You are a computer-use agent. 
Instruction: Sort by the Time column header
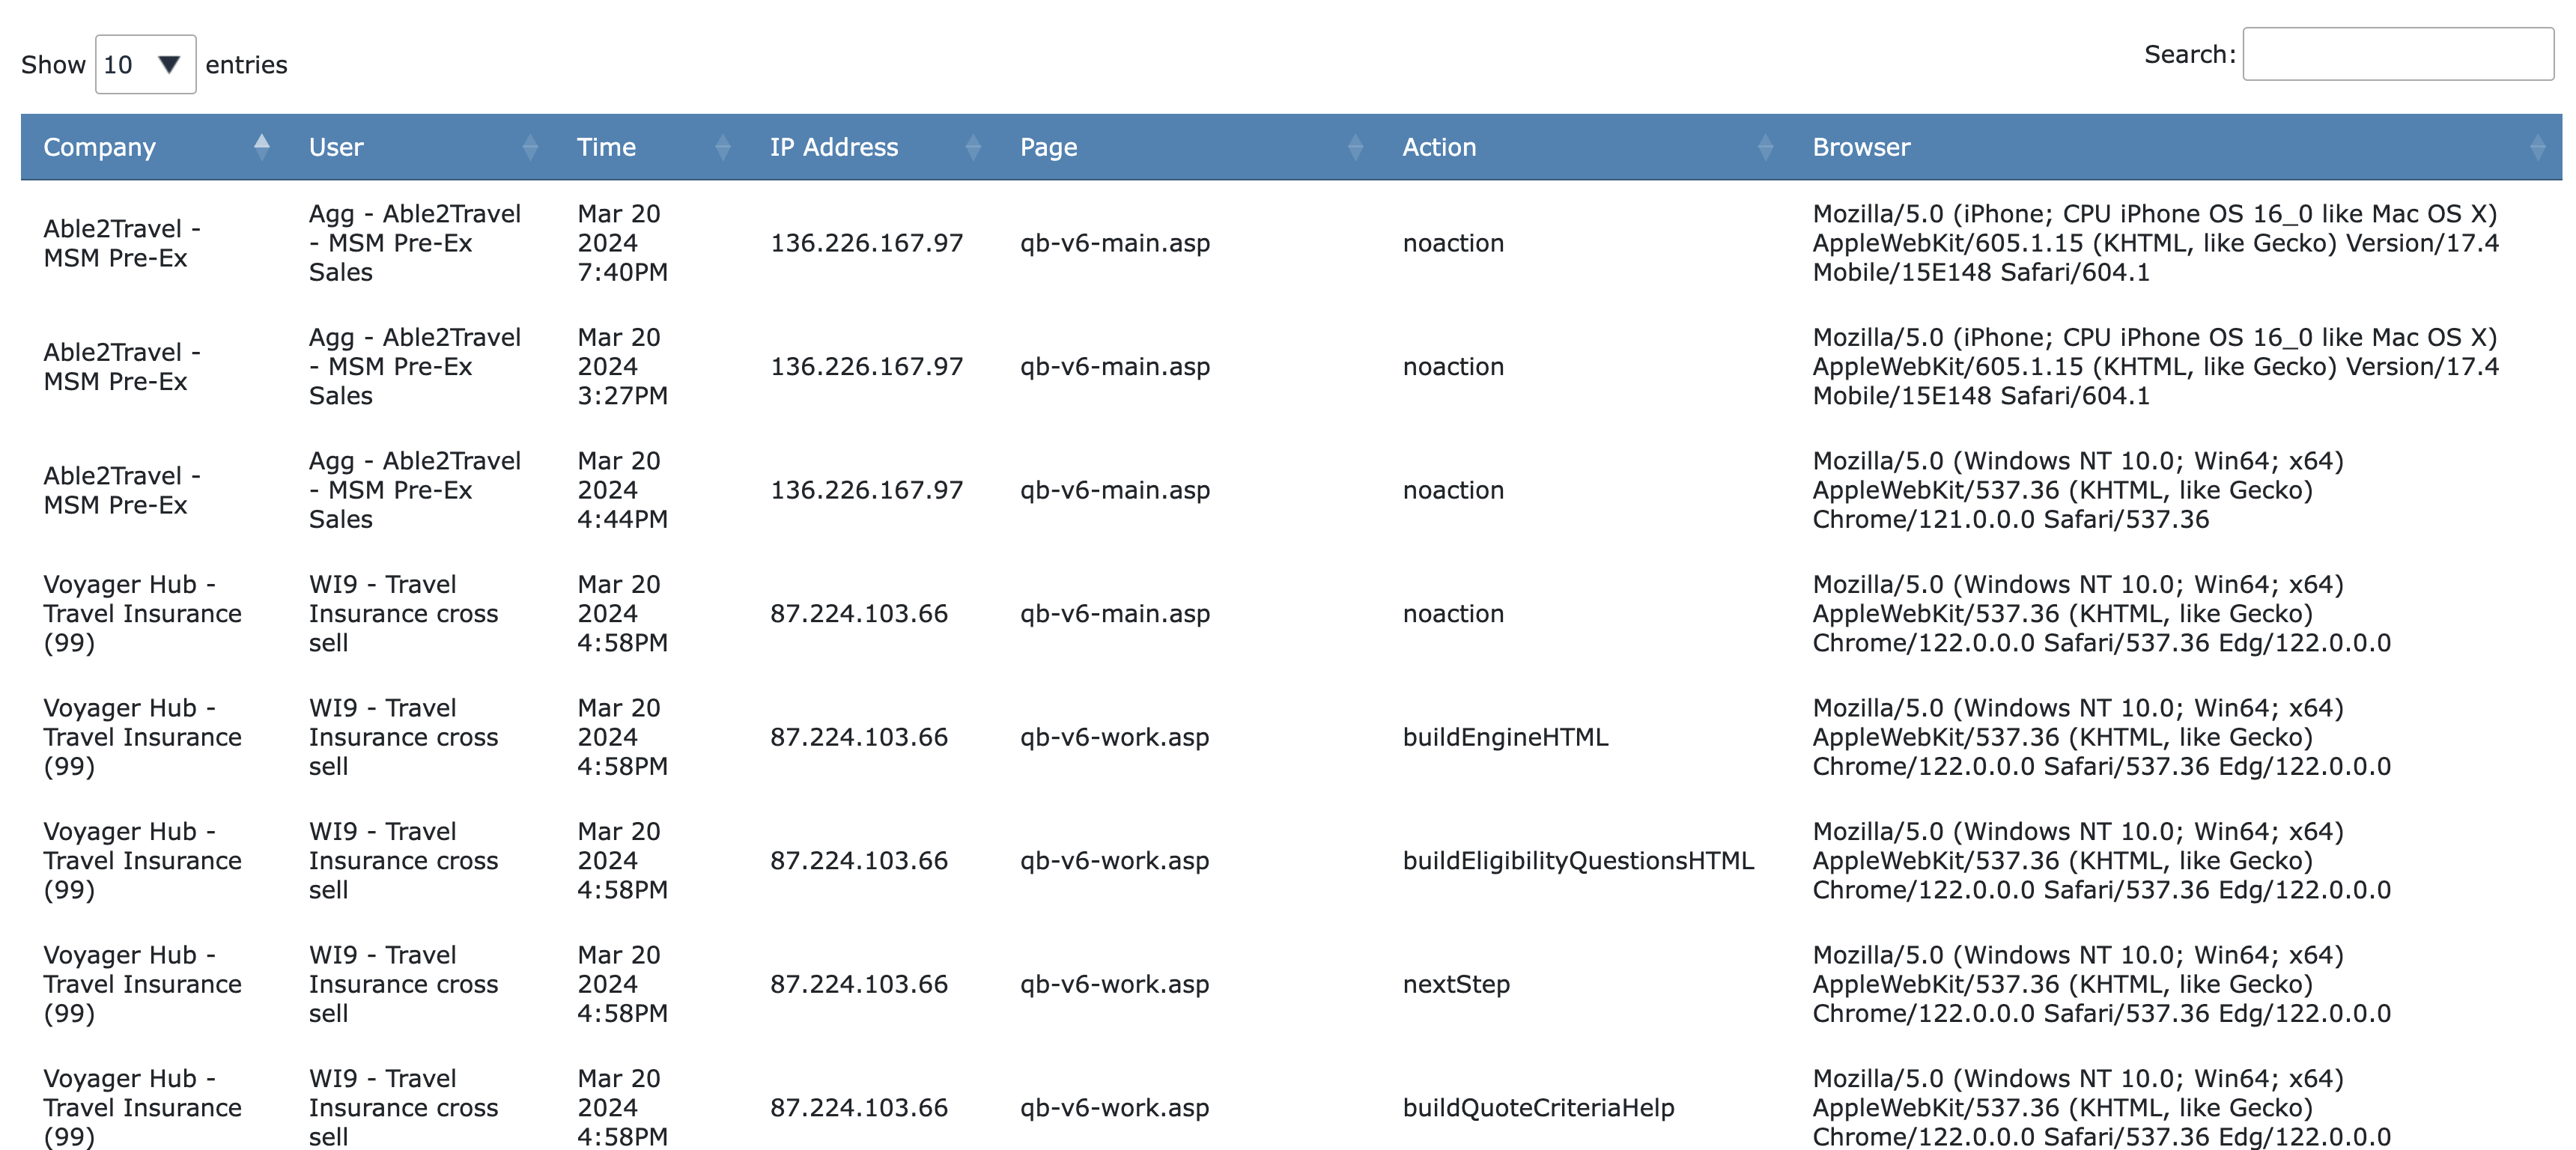click(x=651, y=147)
